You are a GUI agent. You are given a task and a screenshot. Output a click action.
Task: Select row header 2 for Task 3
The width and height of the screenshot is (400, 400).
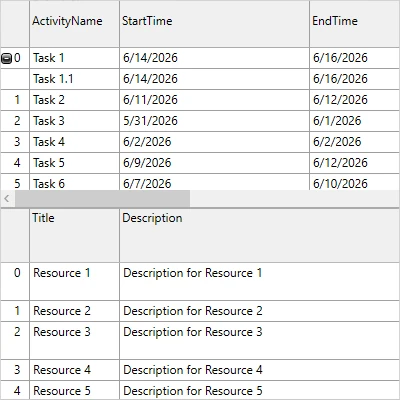pyautogui.click(x=15, y=121)
